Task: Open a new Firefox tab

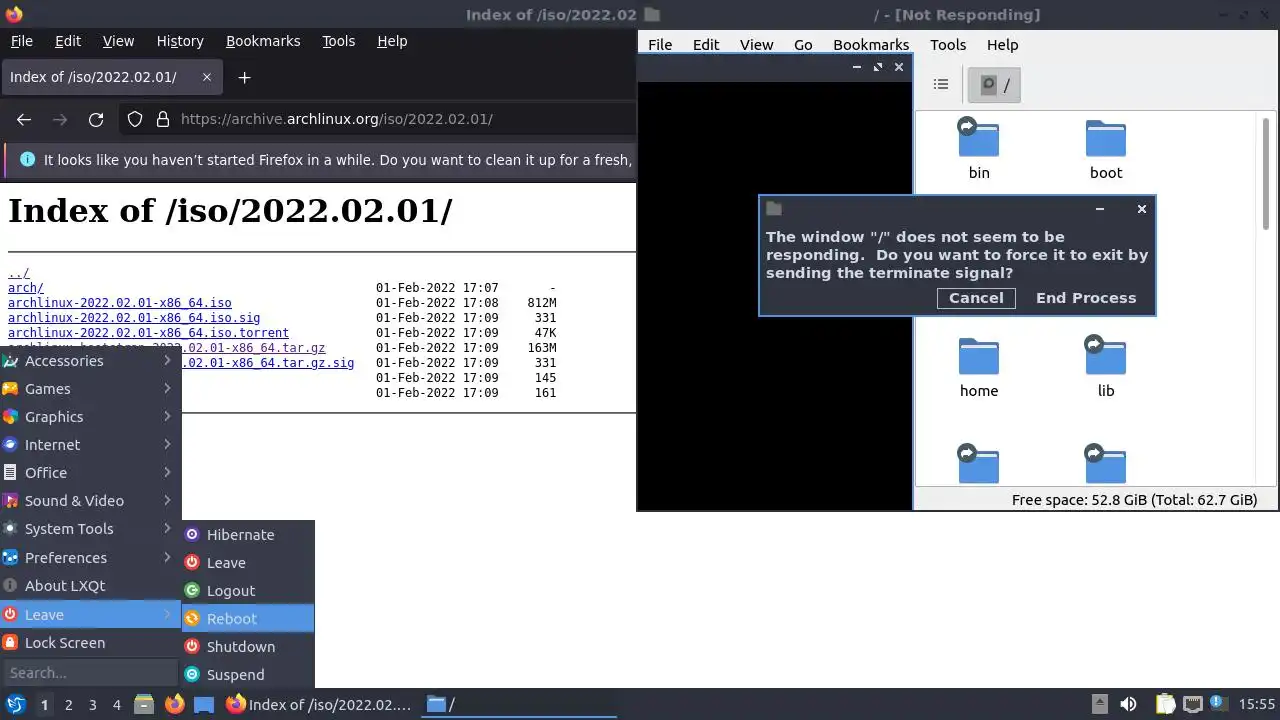Action: click(x=244, y=77)
